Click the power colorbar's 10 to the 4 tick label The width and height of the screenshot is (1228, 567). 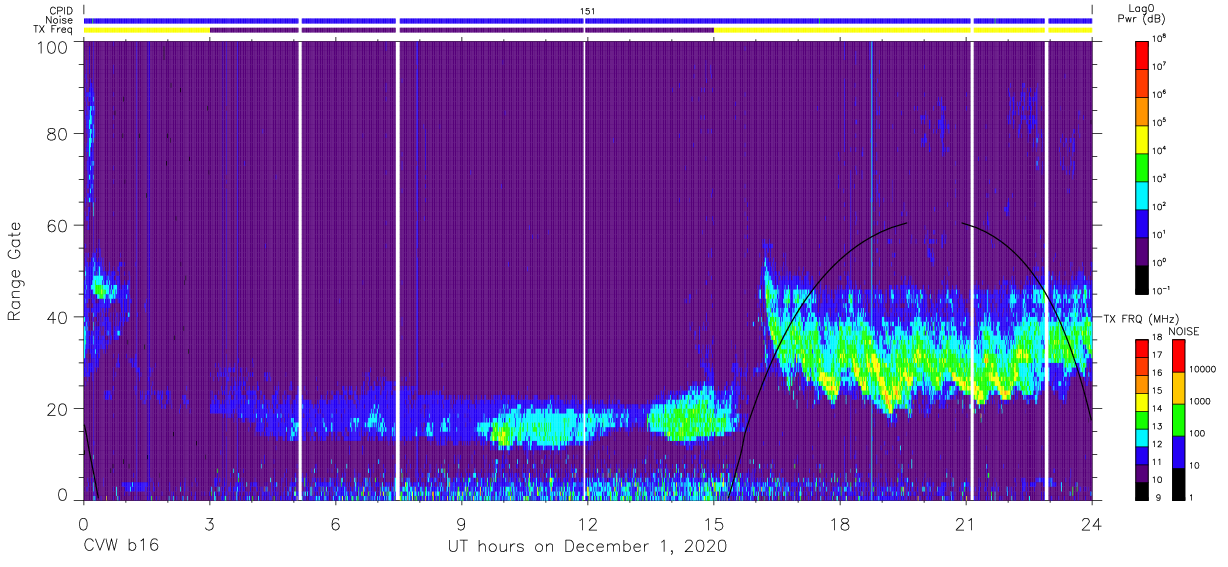[1161, 150]
